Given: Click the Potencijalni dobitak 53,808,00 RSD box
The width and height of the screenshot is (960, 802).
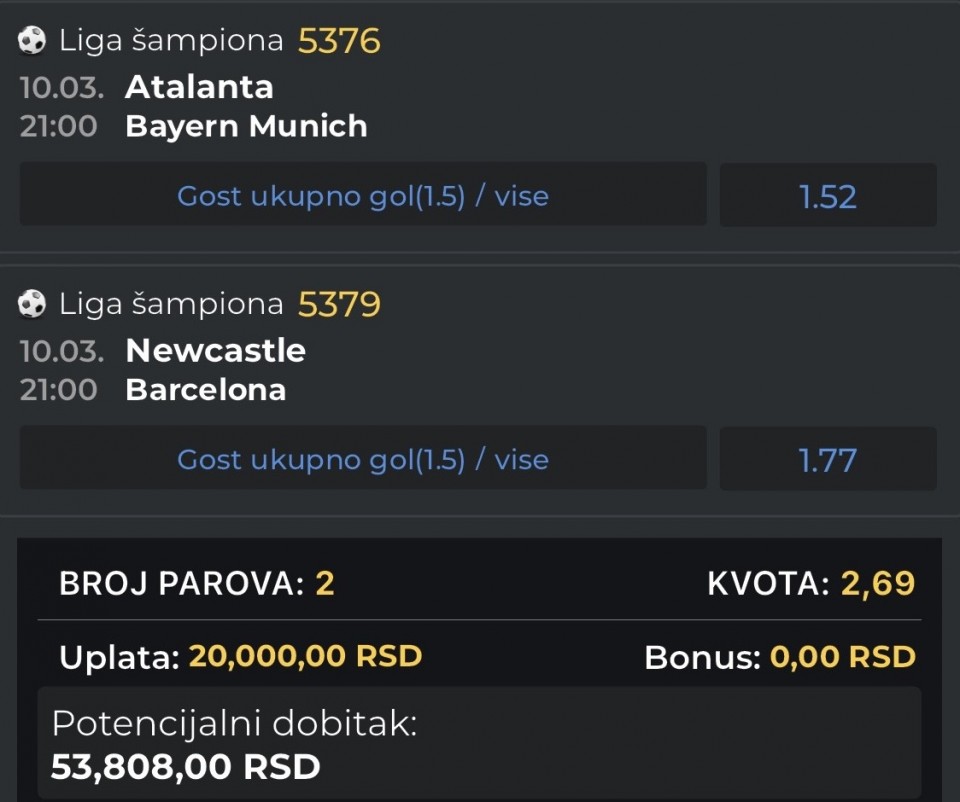Looking at the screenshot, I should click(x=479, y=744).
